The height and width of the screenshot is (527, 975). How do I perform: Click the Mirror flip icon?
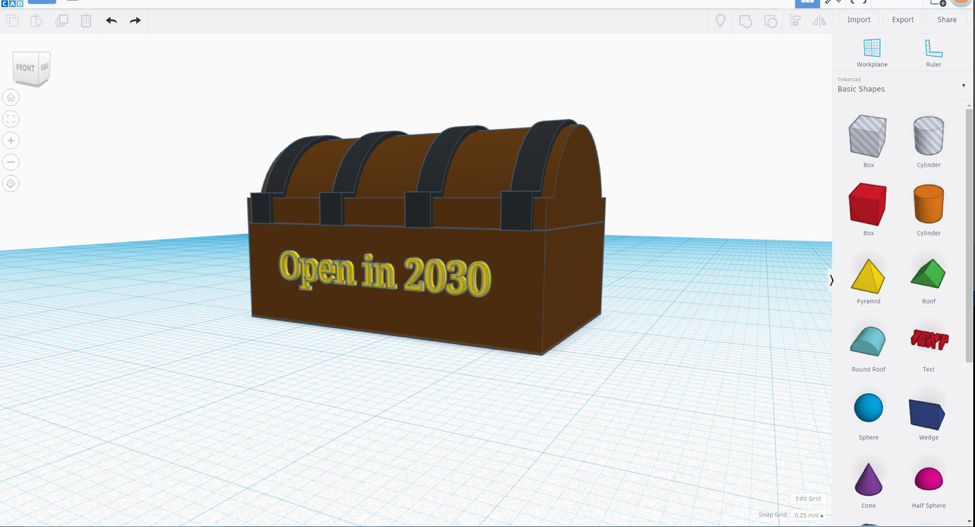pyautogui.click(x=820, y=21)
